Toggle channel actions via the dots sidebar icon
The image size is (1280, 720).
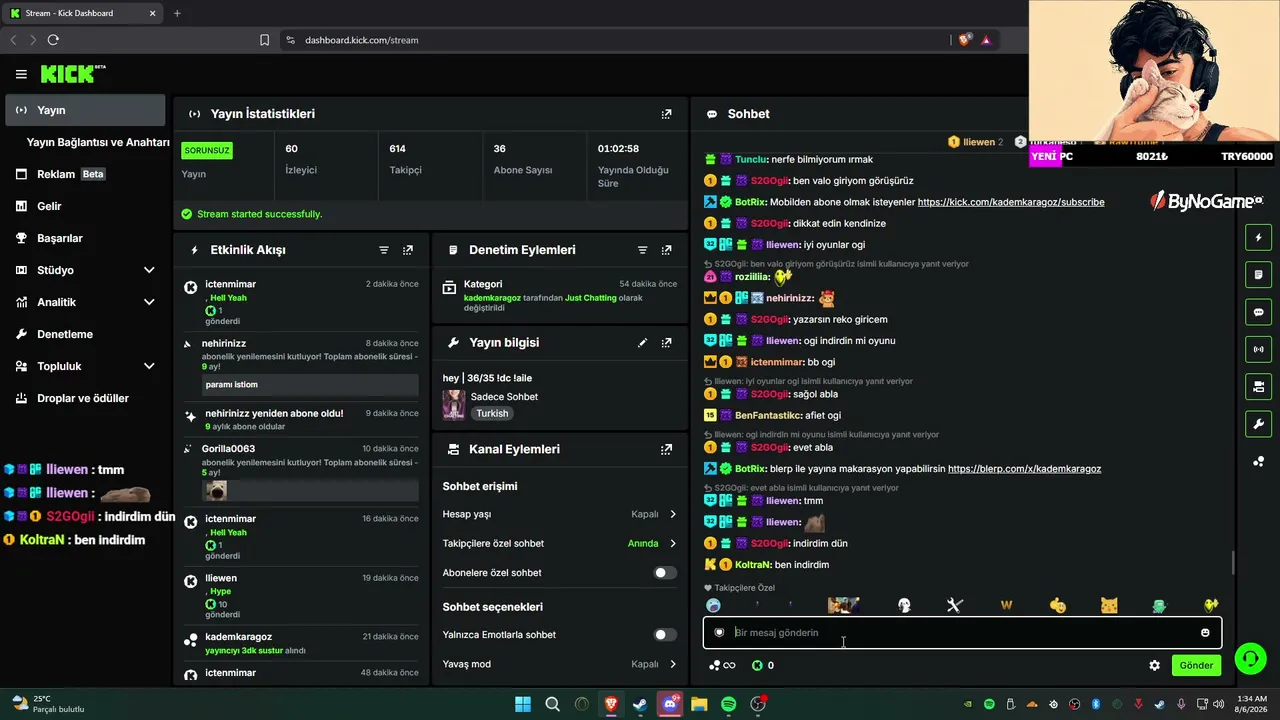(x=1258, y=461)
